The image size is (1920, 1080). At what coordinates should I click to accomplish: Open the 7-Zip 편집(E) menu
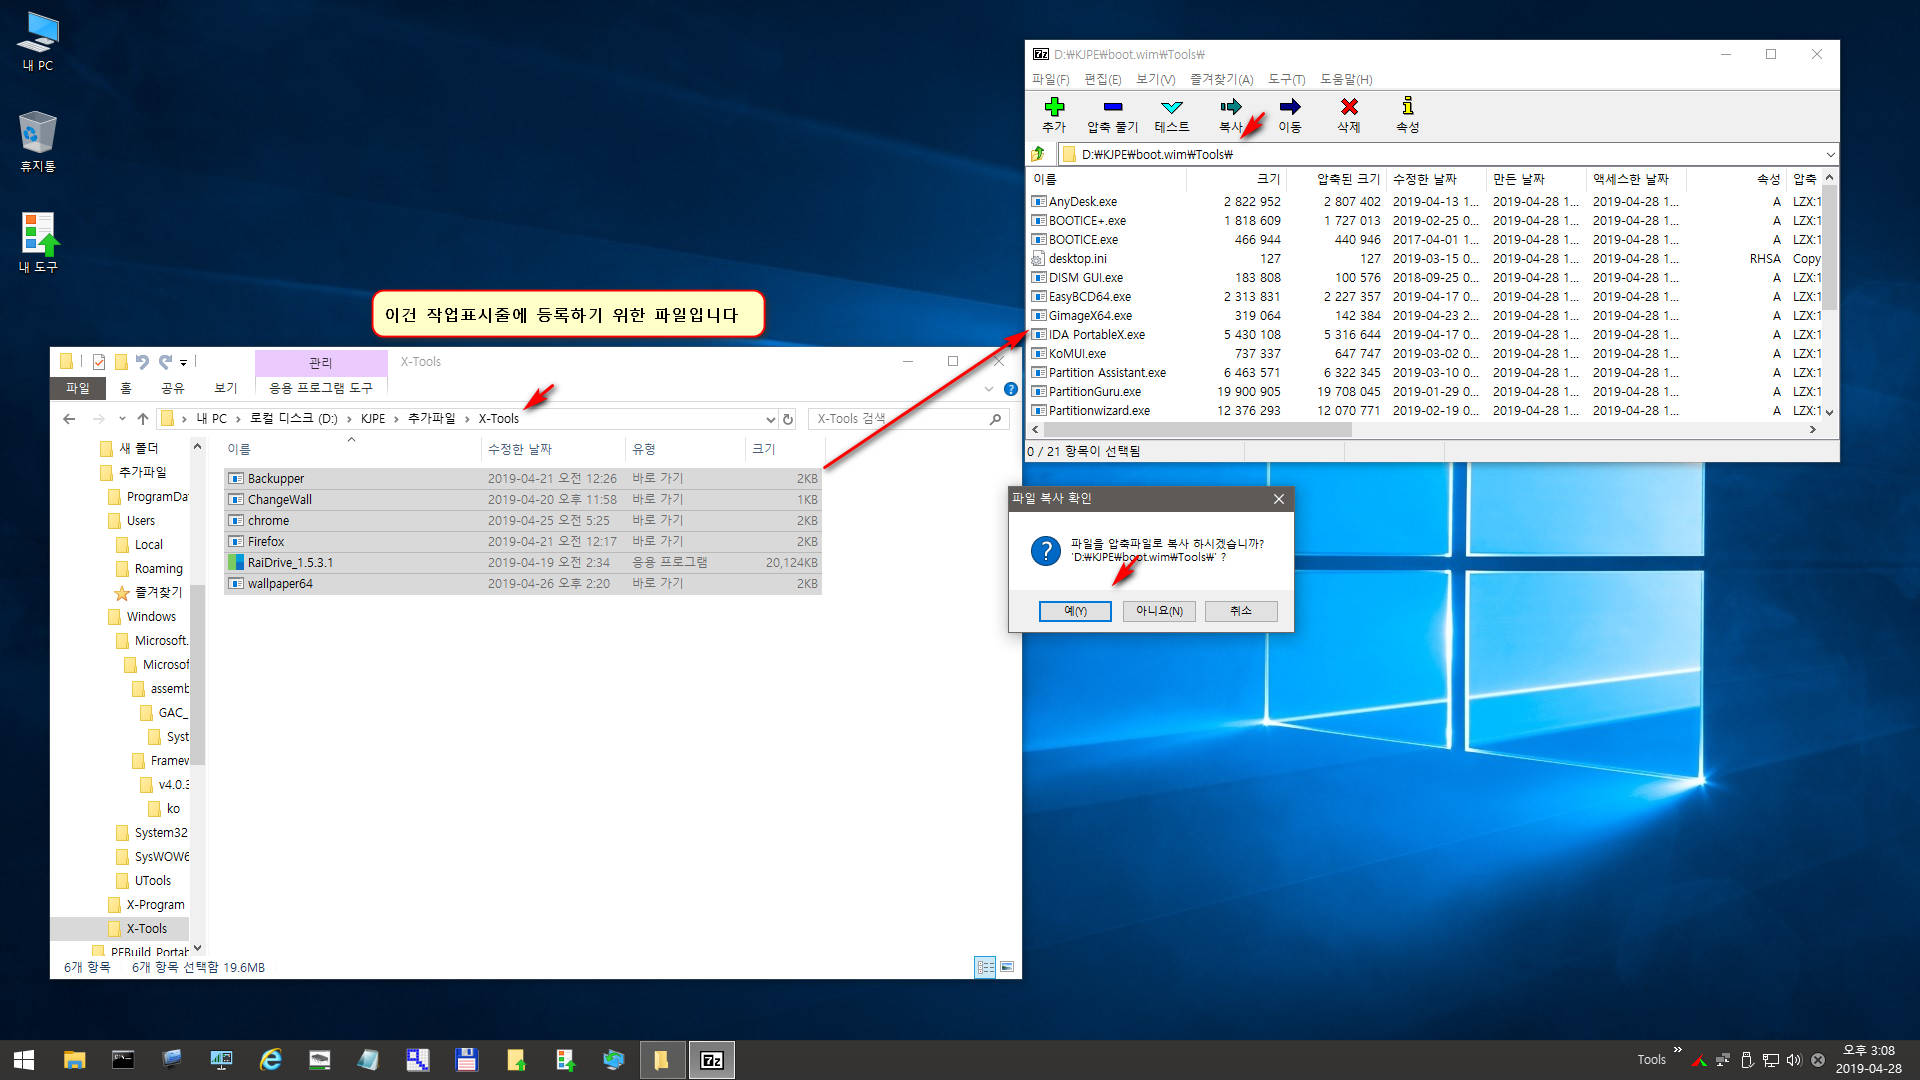point(1103,79)
